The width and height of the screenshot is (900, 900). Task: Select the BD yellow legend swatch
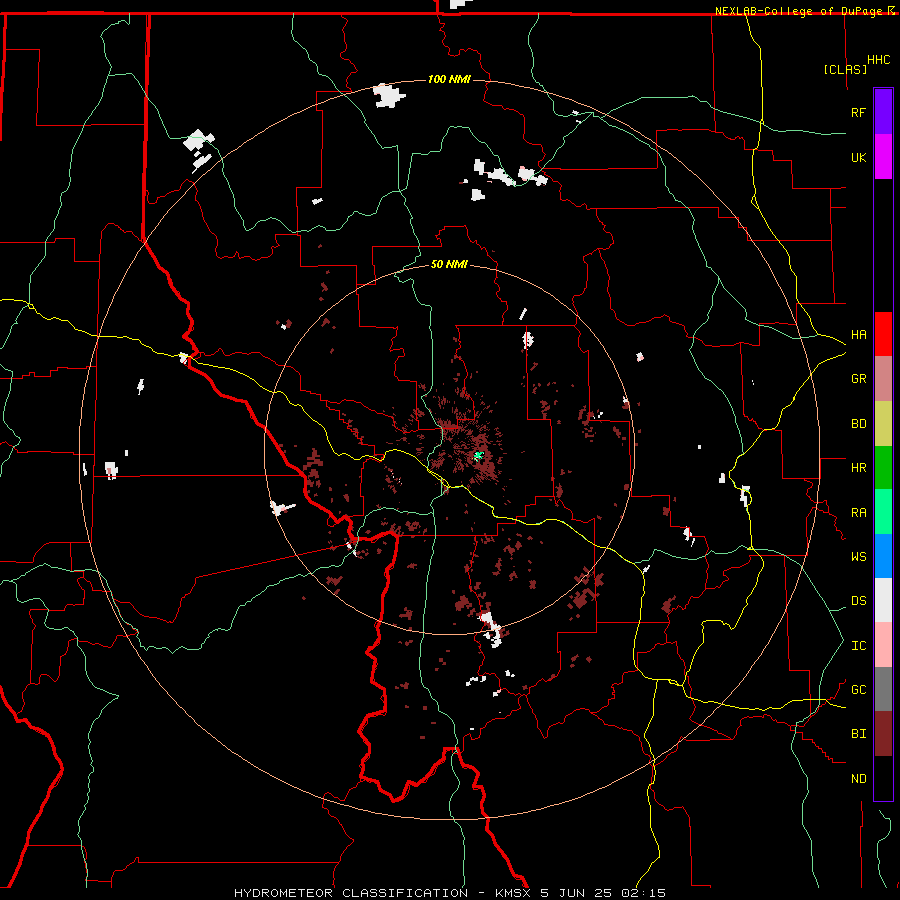pyautogui.click(x=883, y=424)
